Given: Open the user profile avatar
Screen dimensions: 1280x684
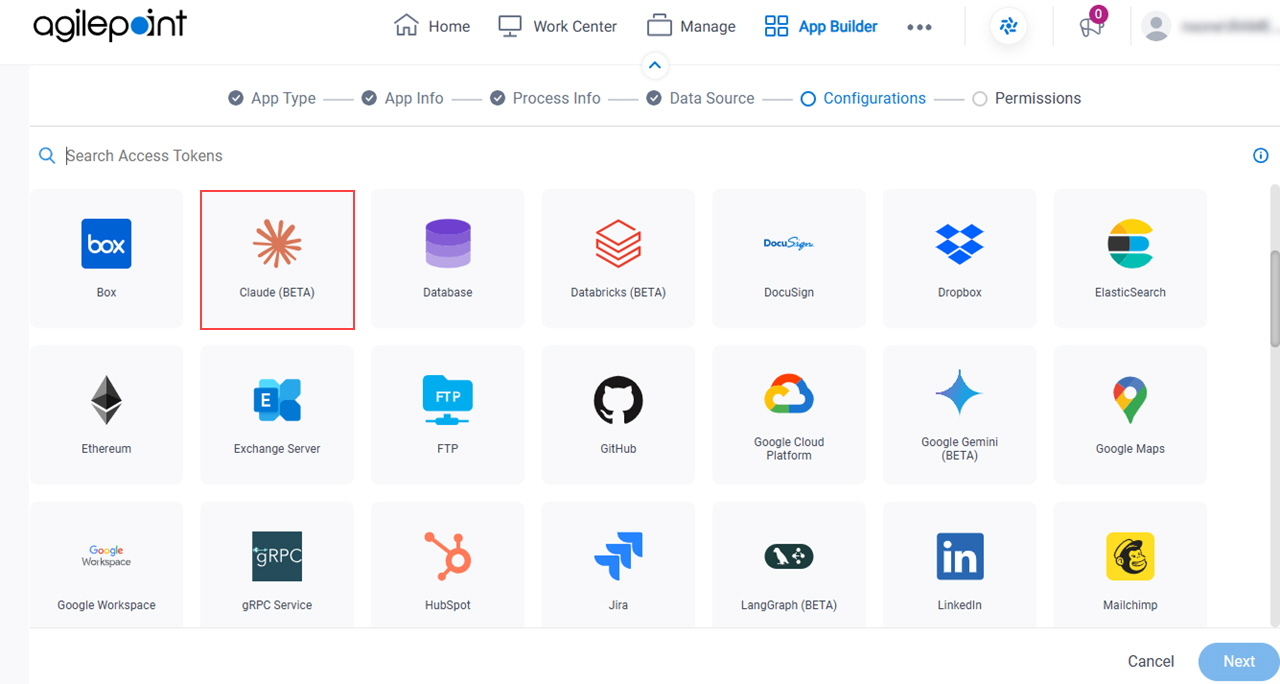Looking at the screenshot, I should click(x=1156, y=27).
